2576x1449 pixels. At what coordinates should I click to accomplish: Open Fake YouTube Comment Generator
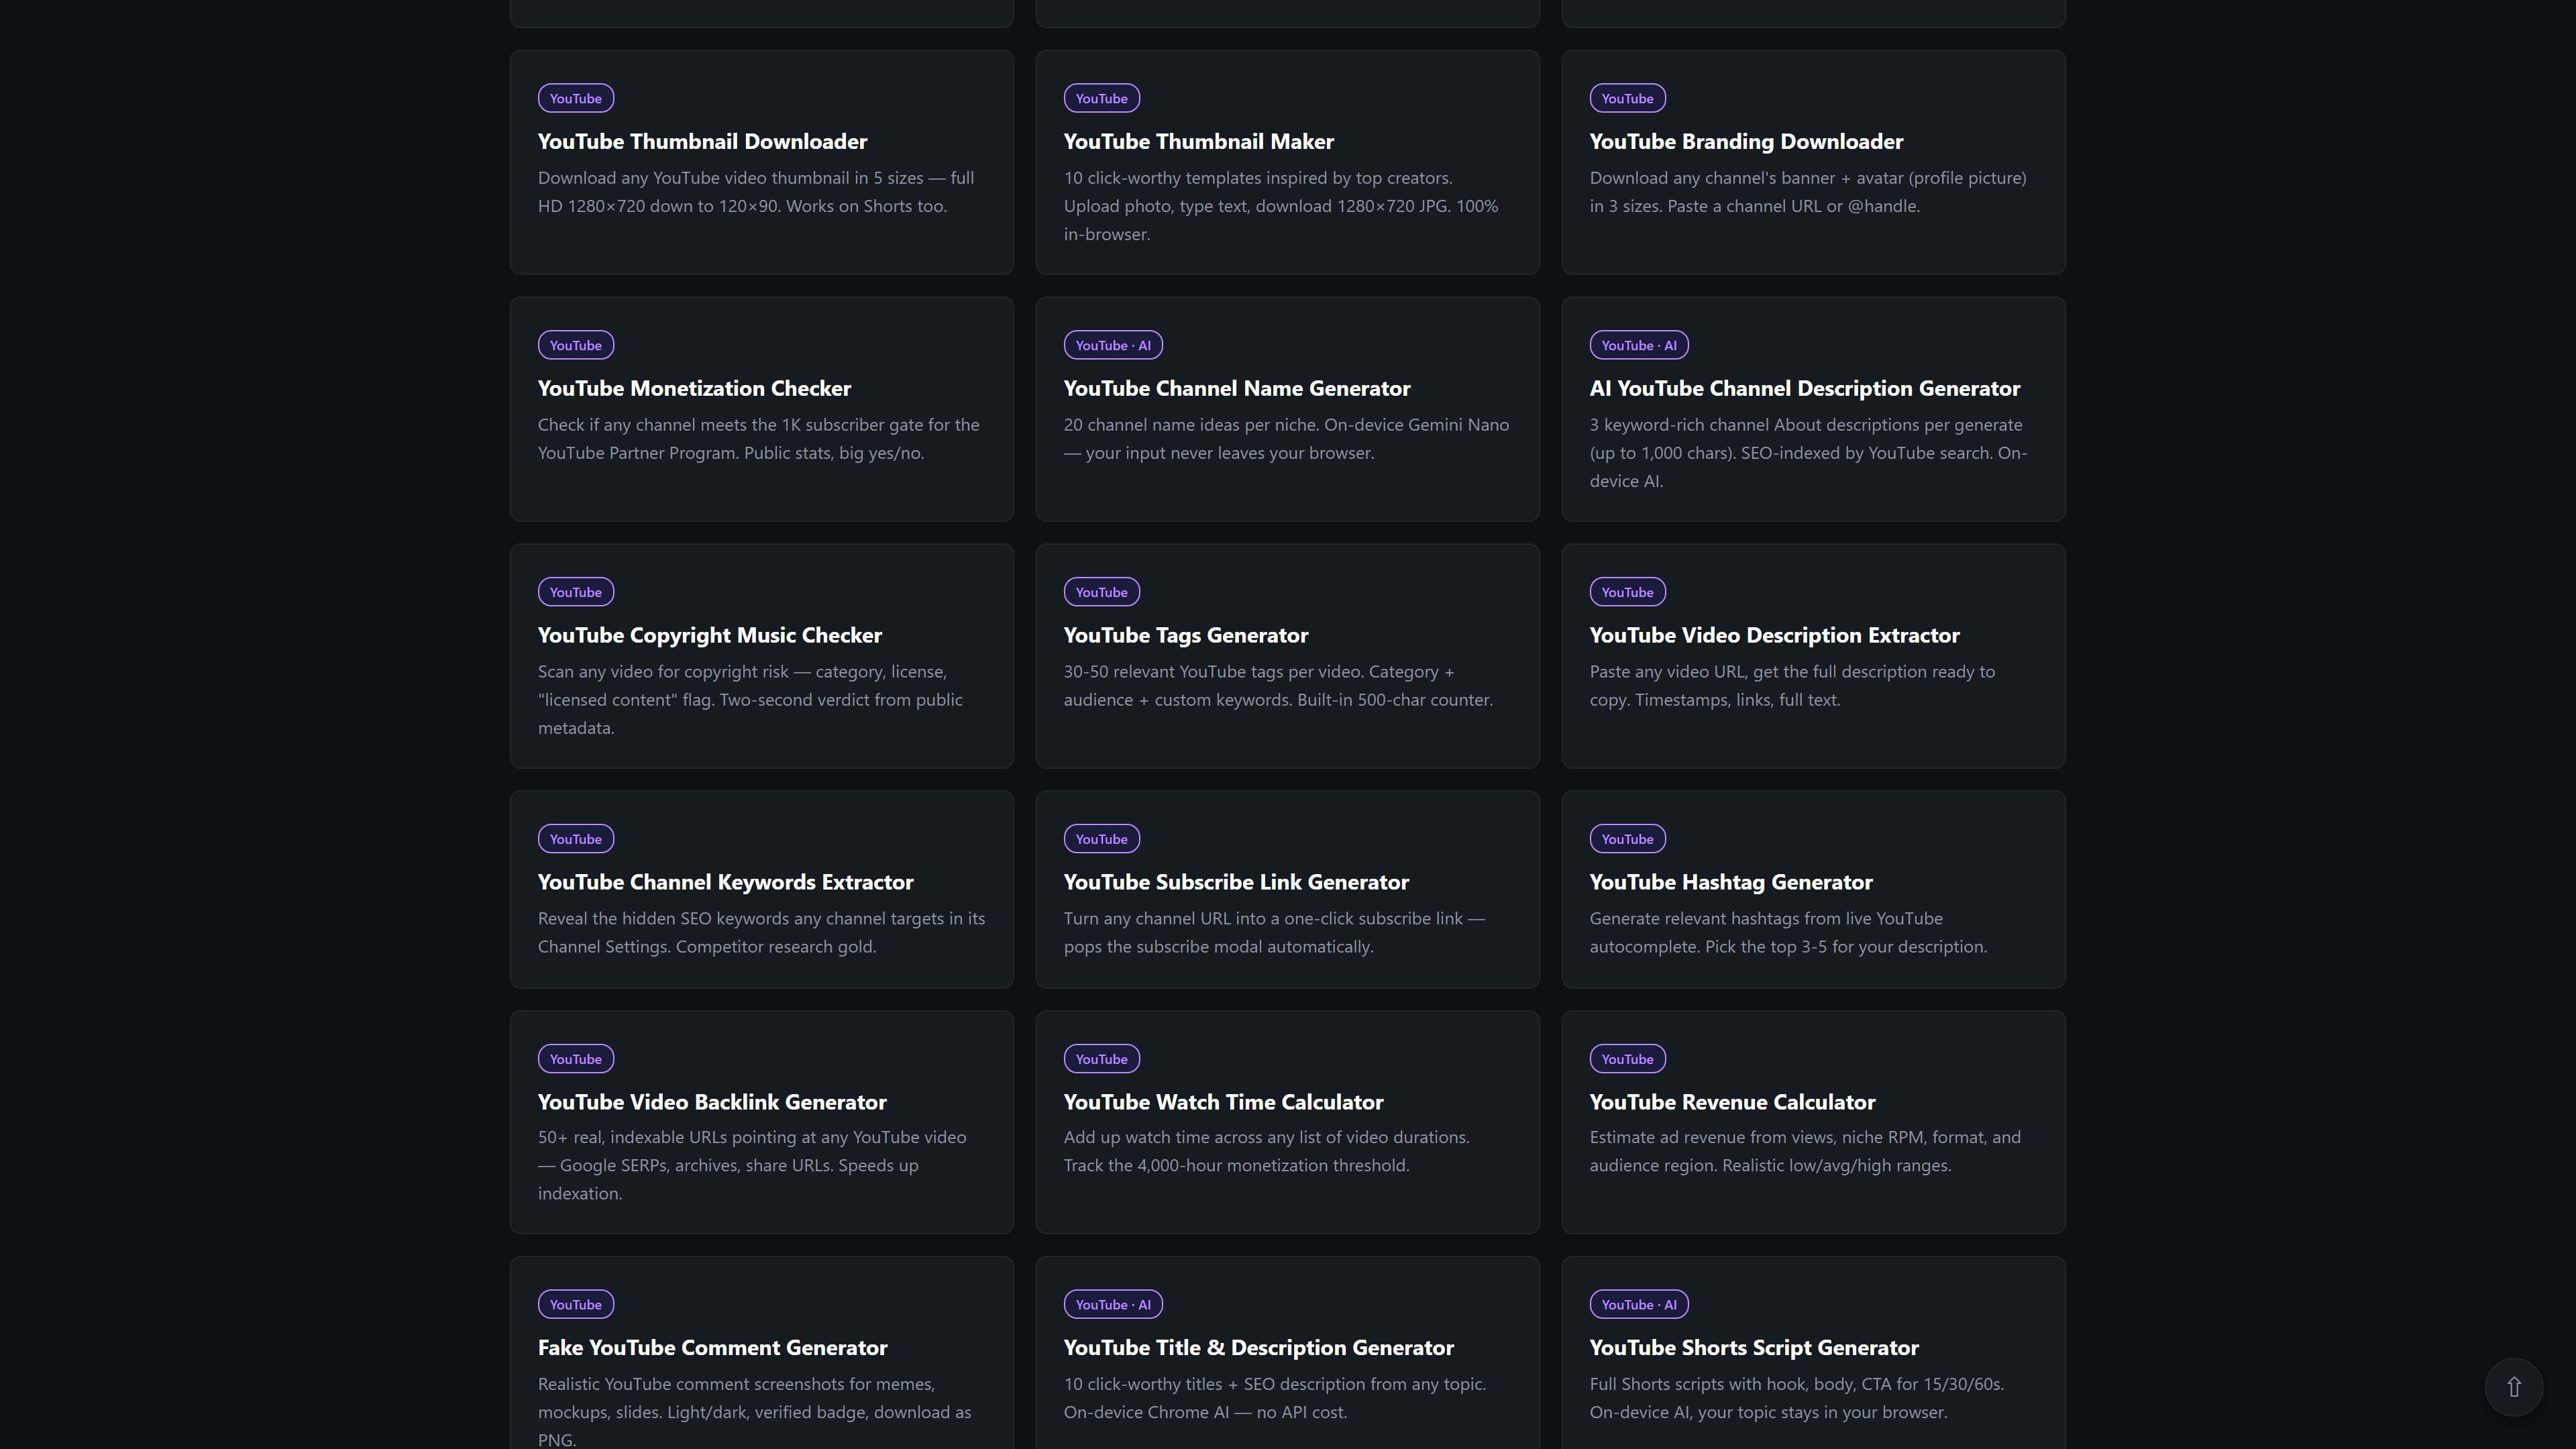(712, 1348)
